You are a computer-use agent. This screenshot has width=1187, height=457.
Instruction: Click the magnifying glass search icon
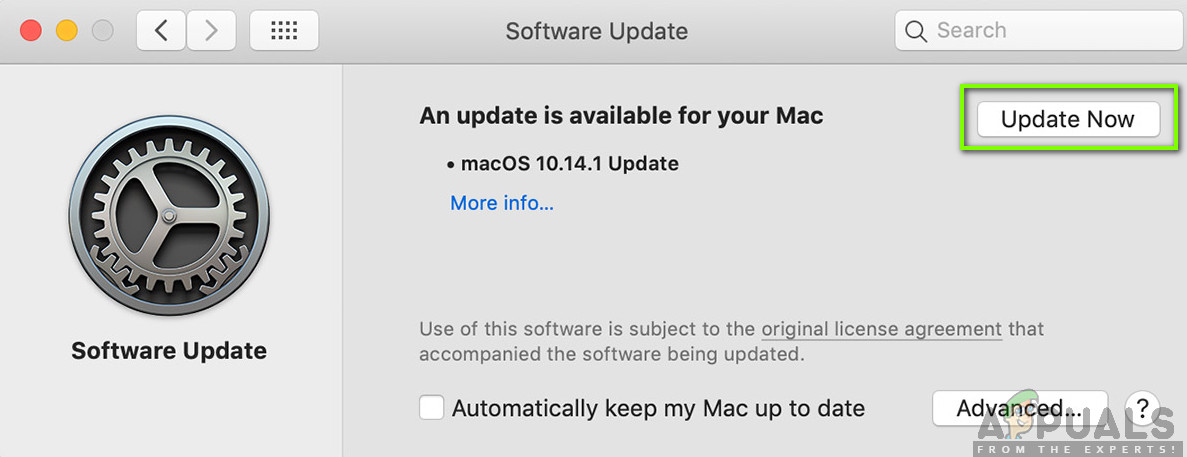[915, 31]
